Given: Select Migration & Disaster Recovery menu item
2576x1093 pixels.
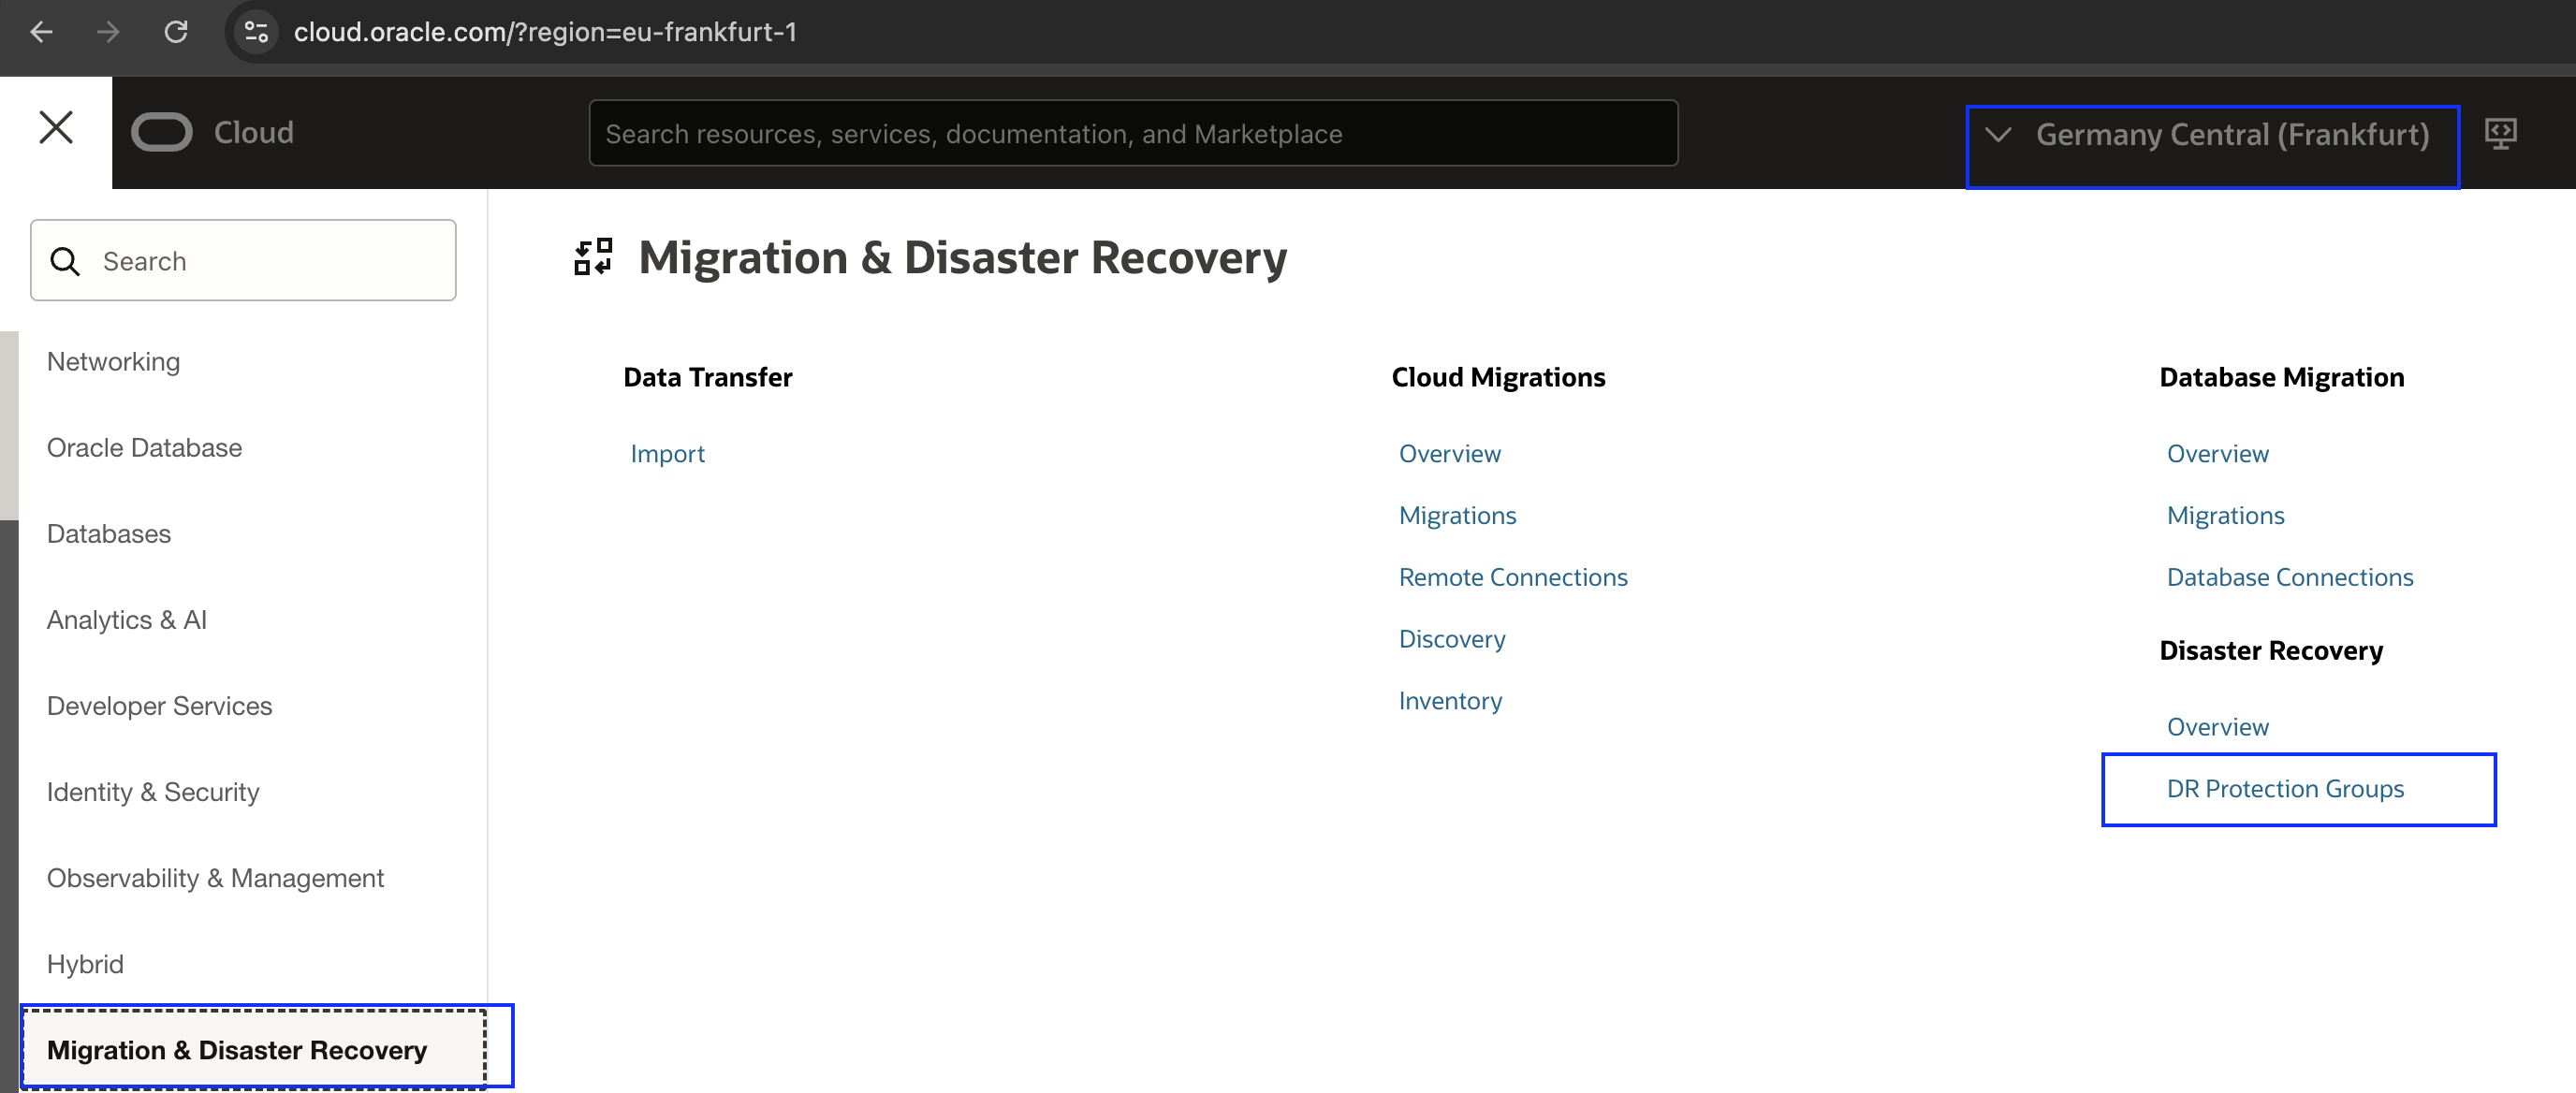Looking at the screenshot, I should (x=237, y=1050).
